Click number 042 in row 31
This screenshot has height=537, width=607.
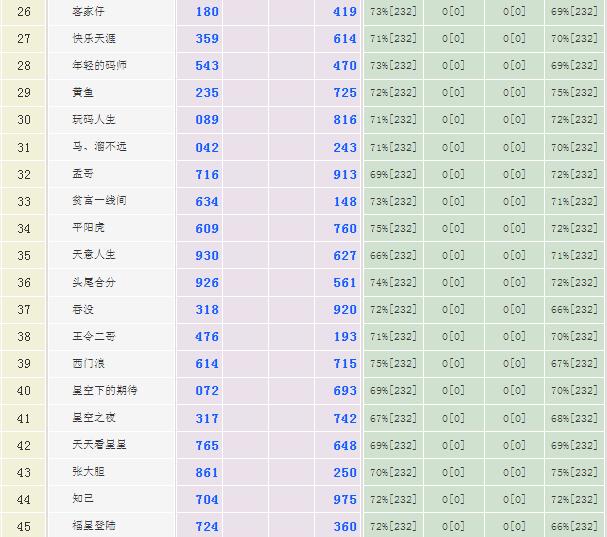pos(207,148)
